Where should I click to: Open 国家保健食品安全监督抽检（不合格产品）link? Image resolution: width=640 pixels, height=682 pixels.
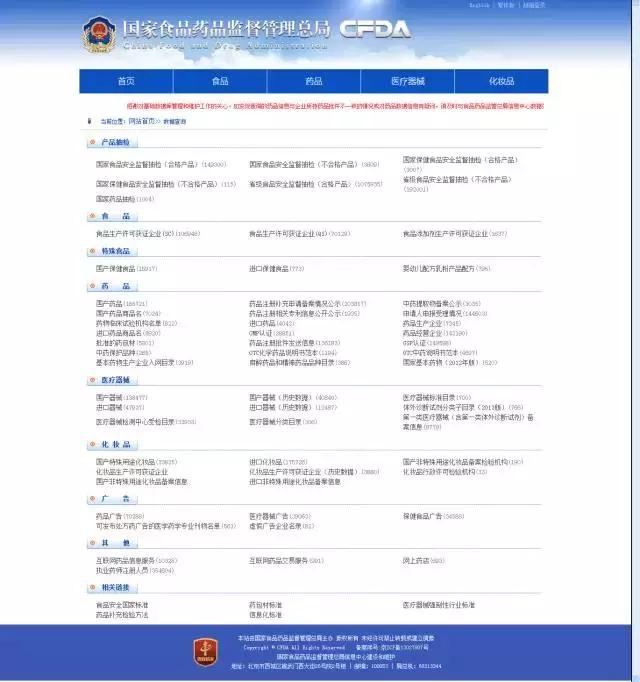coord(166,184)
